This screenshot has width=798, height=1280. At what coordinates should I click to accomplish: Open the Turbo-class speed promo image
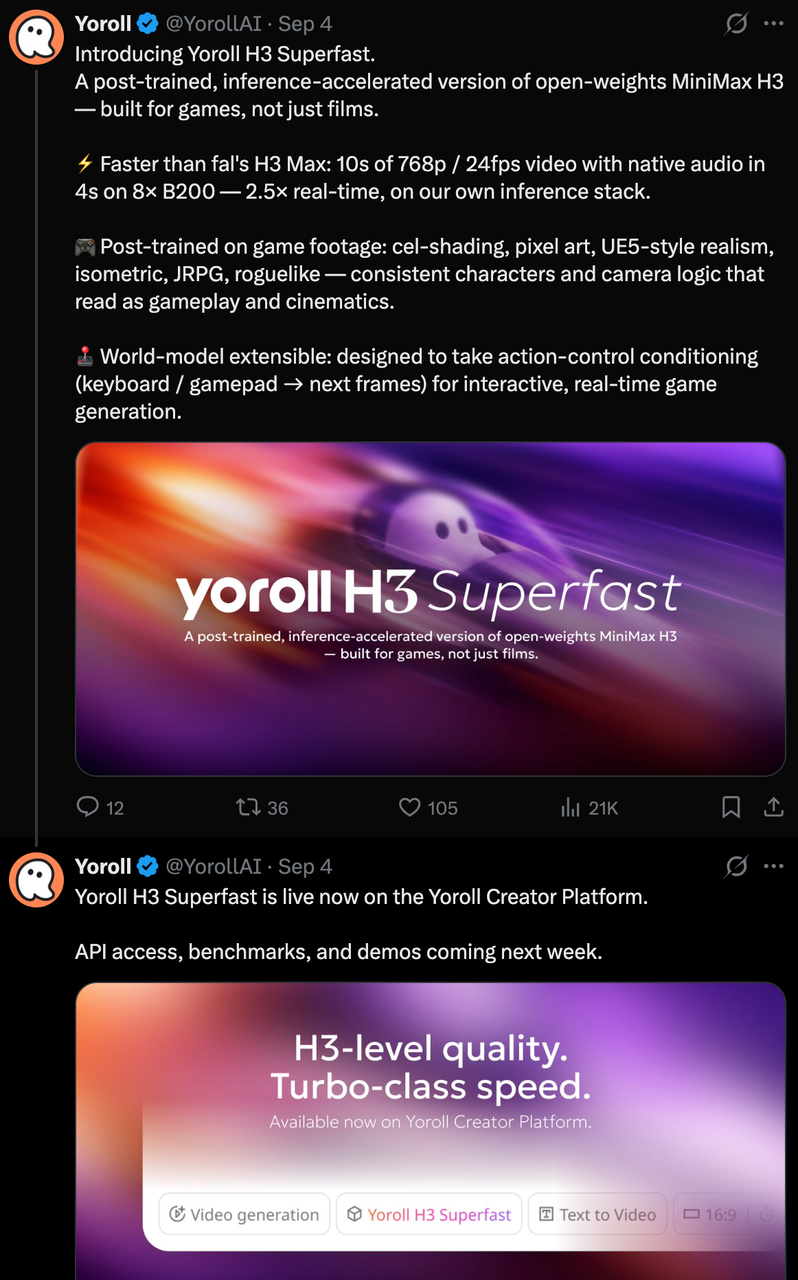coord(430,1131)
